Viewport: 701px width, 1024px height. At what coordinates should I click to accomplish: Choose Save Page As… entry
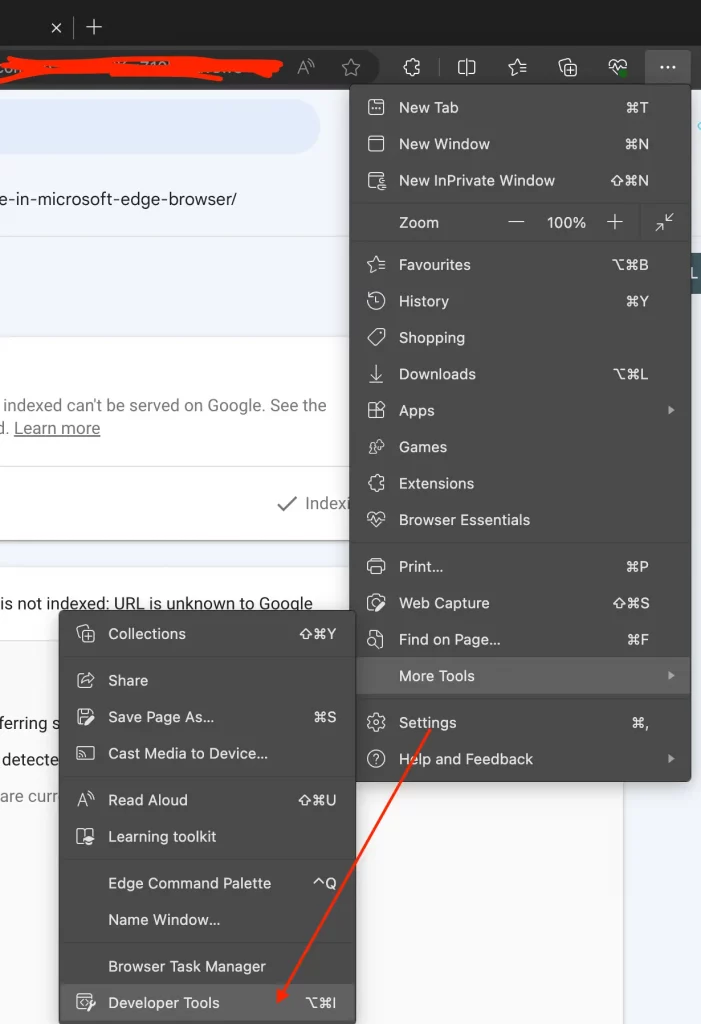point(207,717)
